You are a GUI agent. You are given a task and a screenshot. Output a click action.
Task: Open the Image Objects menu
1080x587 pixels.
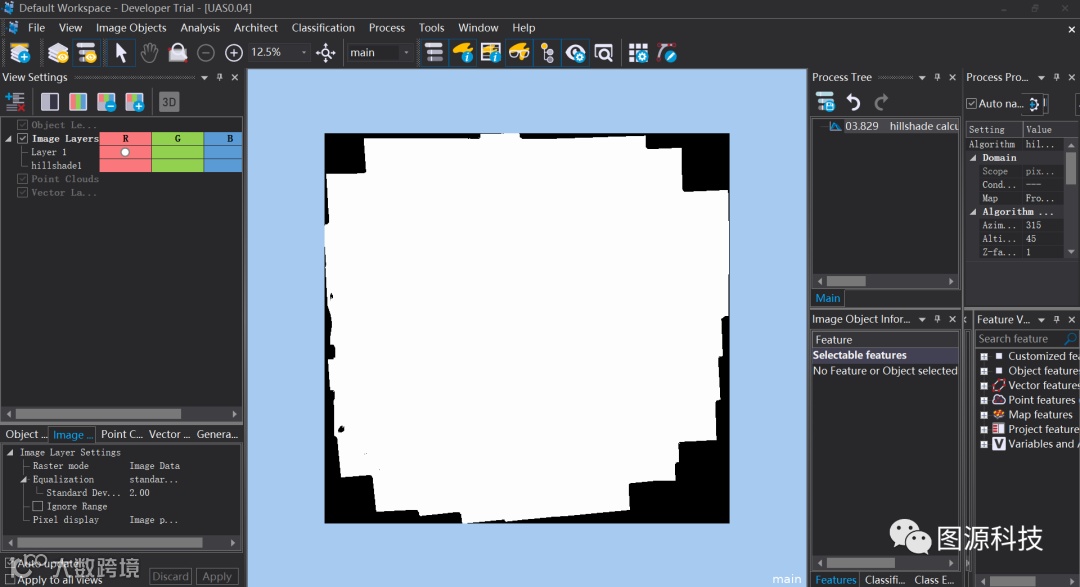131,28
